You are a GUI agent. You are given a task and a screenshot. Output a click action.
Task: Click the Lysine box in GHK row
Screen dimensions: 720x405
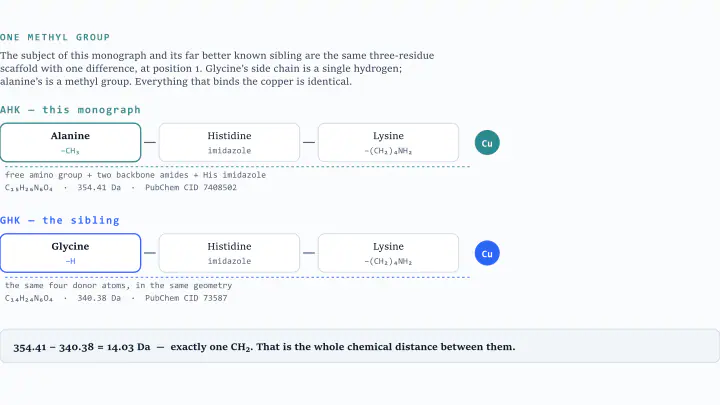[x=388, y=253]
